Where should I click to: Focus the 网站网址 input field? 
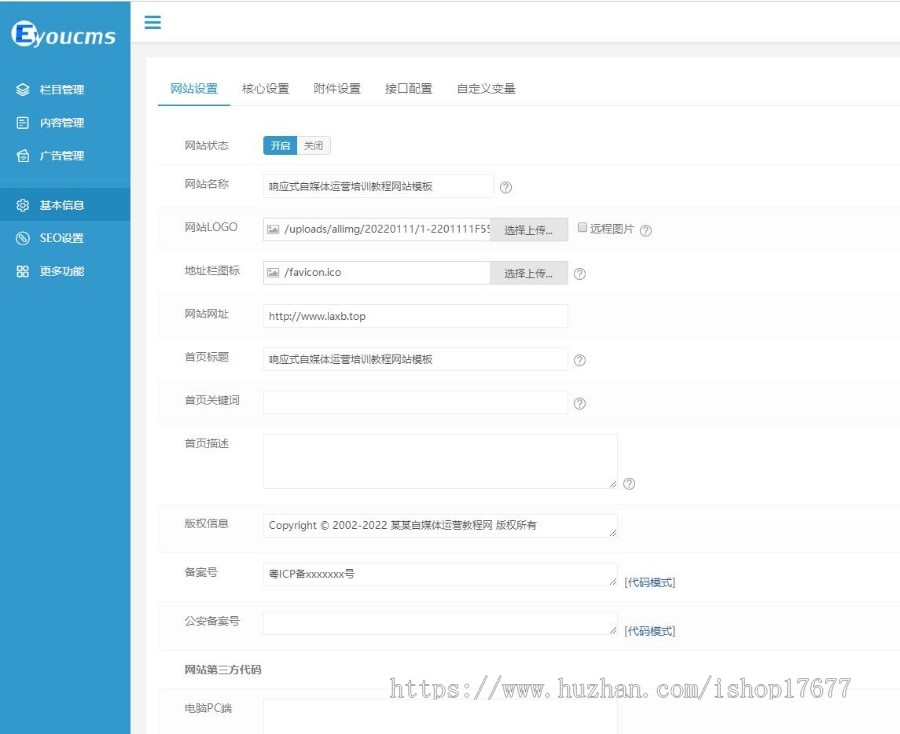coord(416,316)
